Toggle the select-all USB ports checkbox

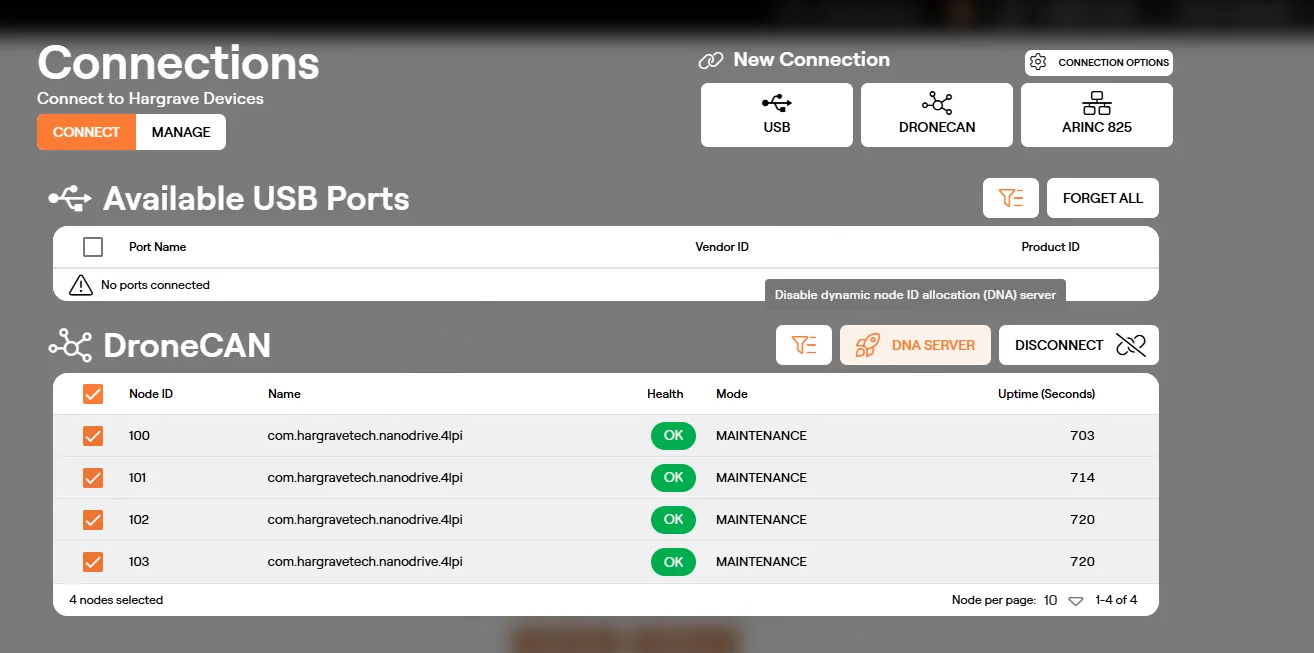(x=93, y=247)
